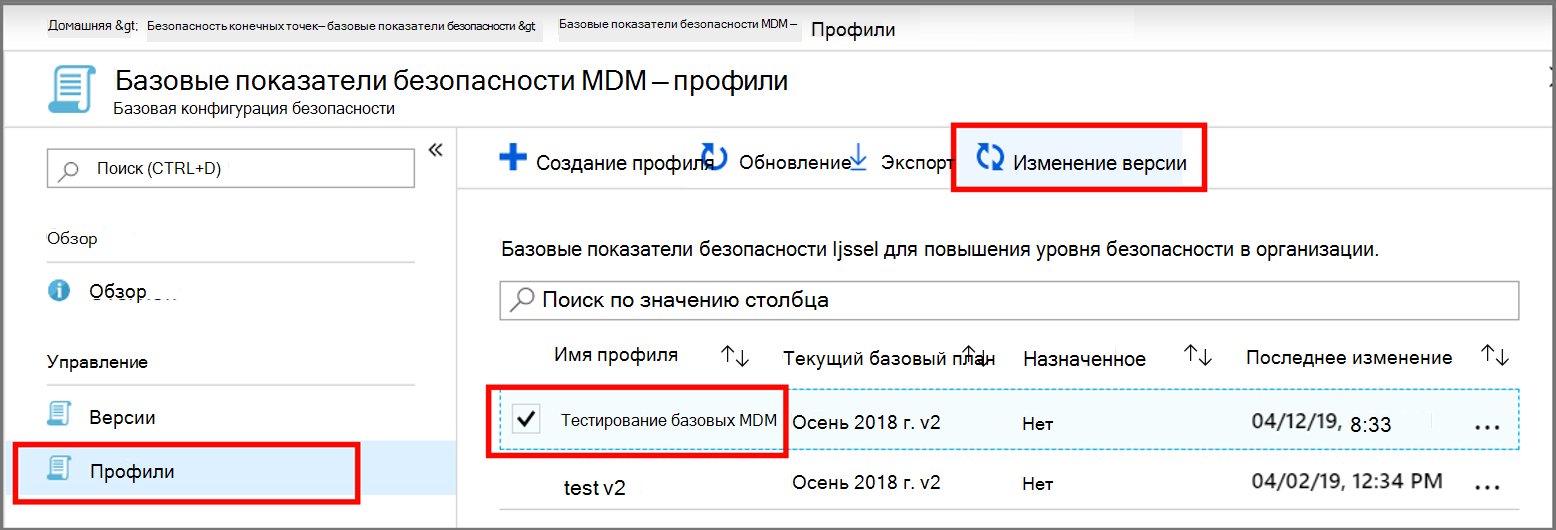Click Осень 2018 г. v2 in the first row
This screenshot has height=530, width=1556.
866,422
